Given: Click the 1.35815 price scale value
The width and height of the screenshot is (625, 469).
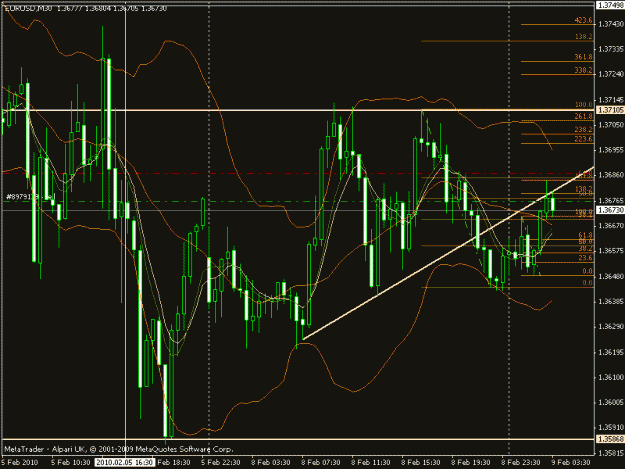Looking at the screenshot, I should click(611, 453).
